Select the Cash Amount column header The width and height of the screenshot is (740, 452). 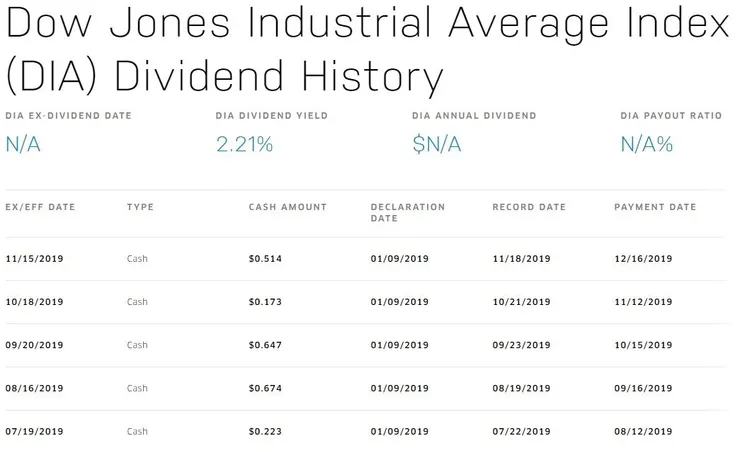(x=287, y=207)
